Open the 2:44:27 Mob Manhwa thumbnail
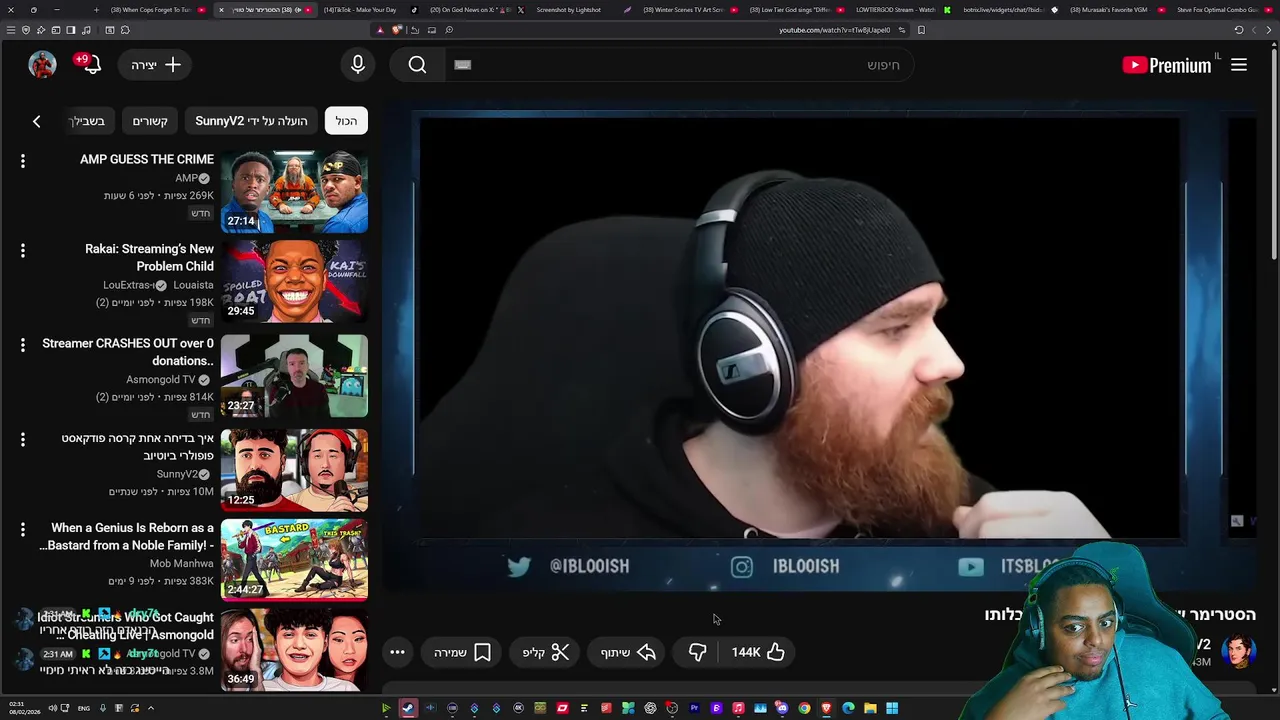1280x720 pixels. tap(294, 560)
